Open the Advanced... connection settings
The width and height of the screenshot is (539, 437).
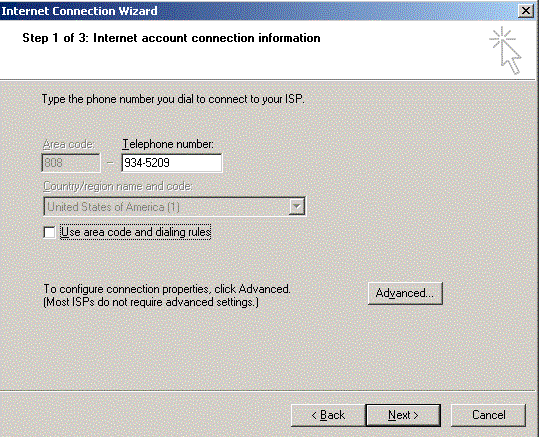[405, 293]
